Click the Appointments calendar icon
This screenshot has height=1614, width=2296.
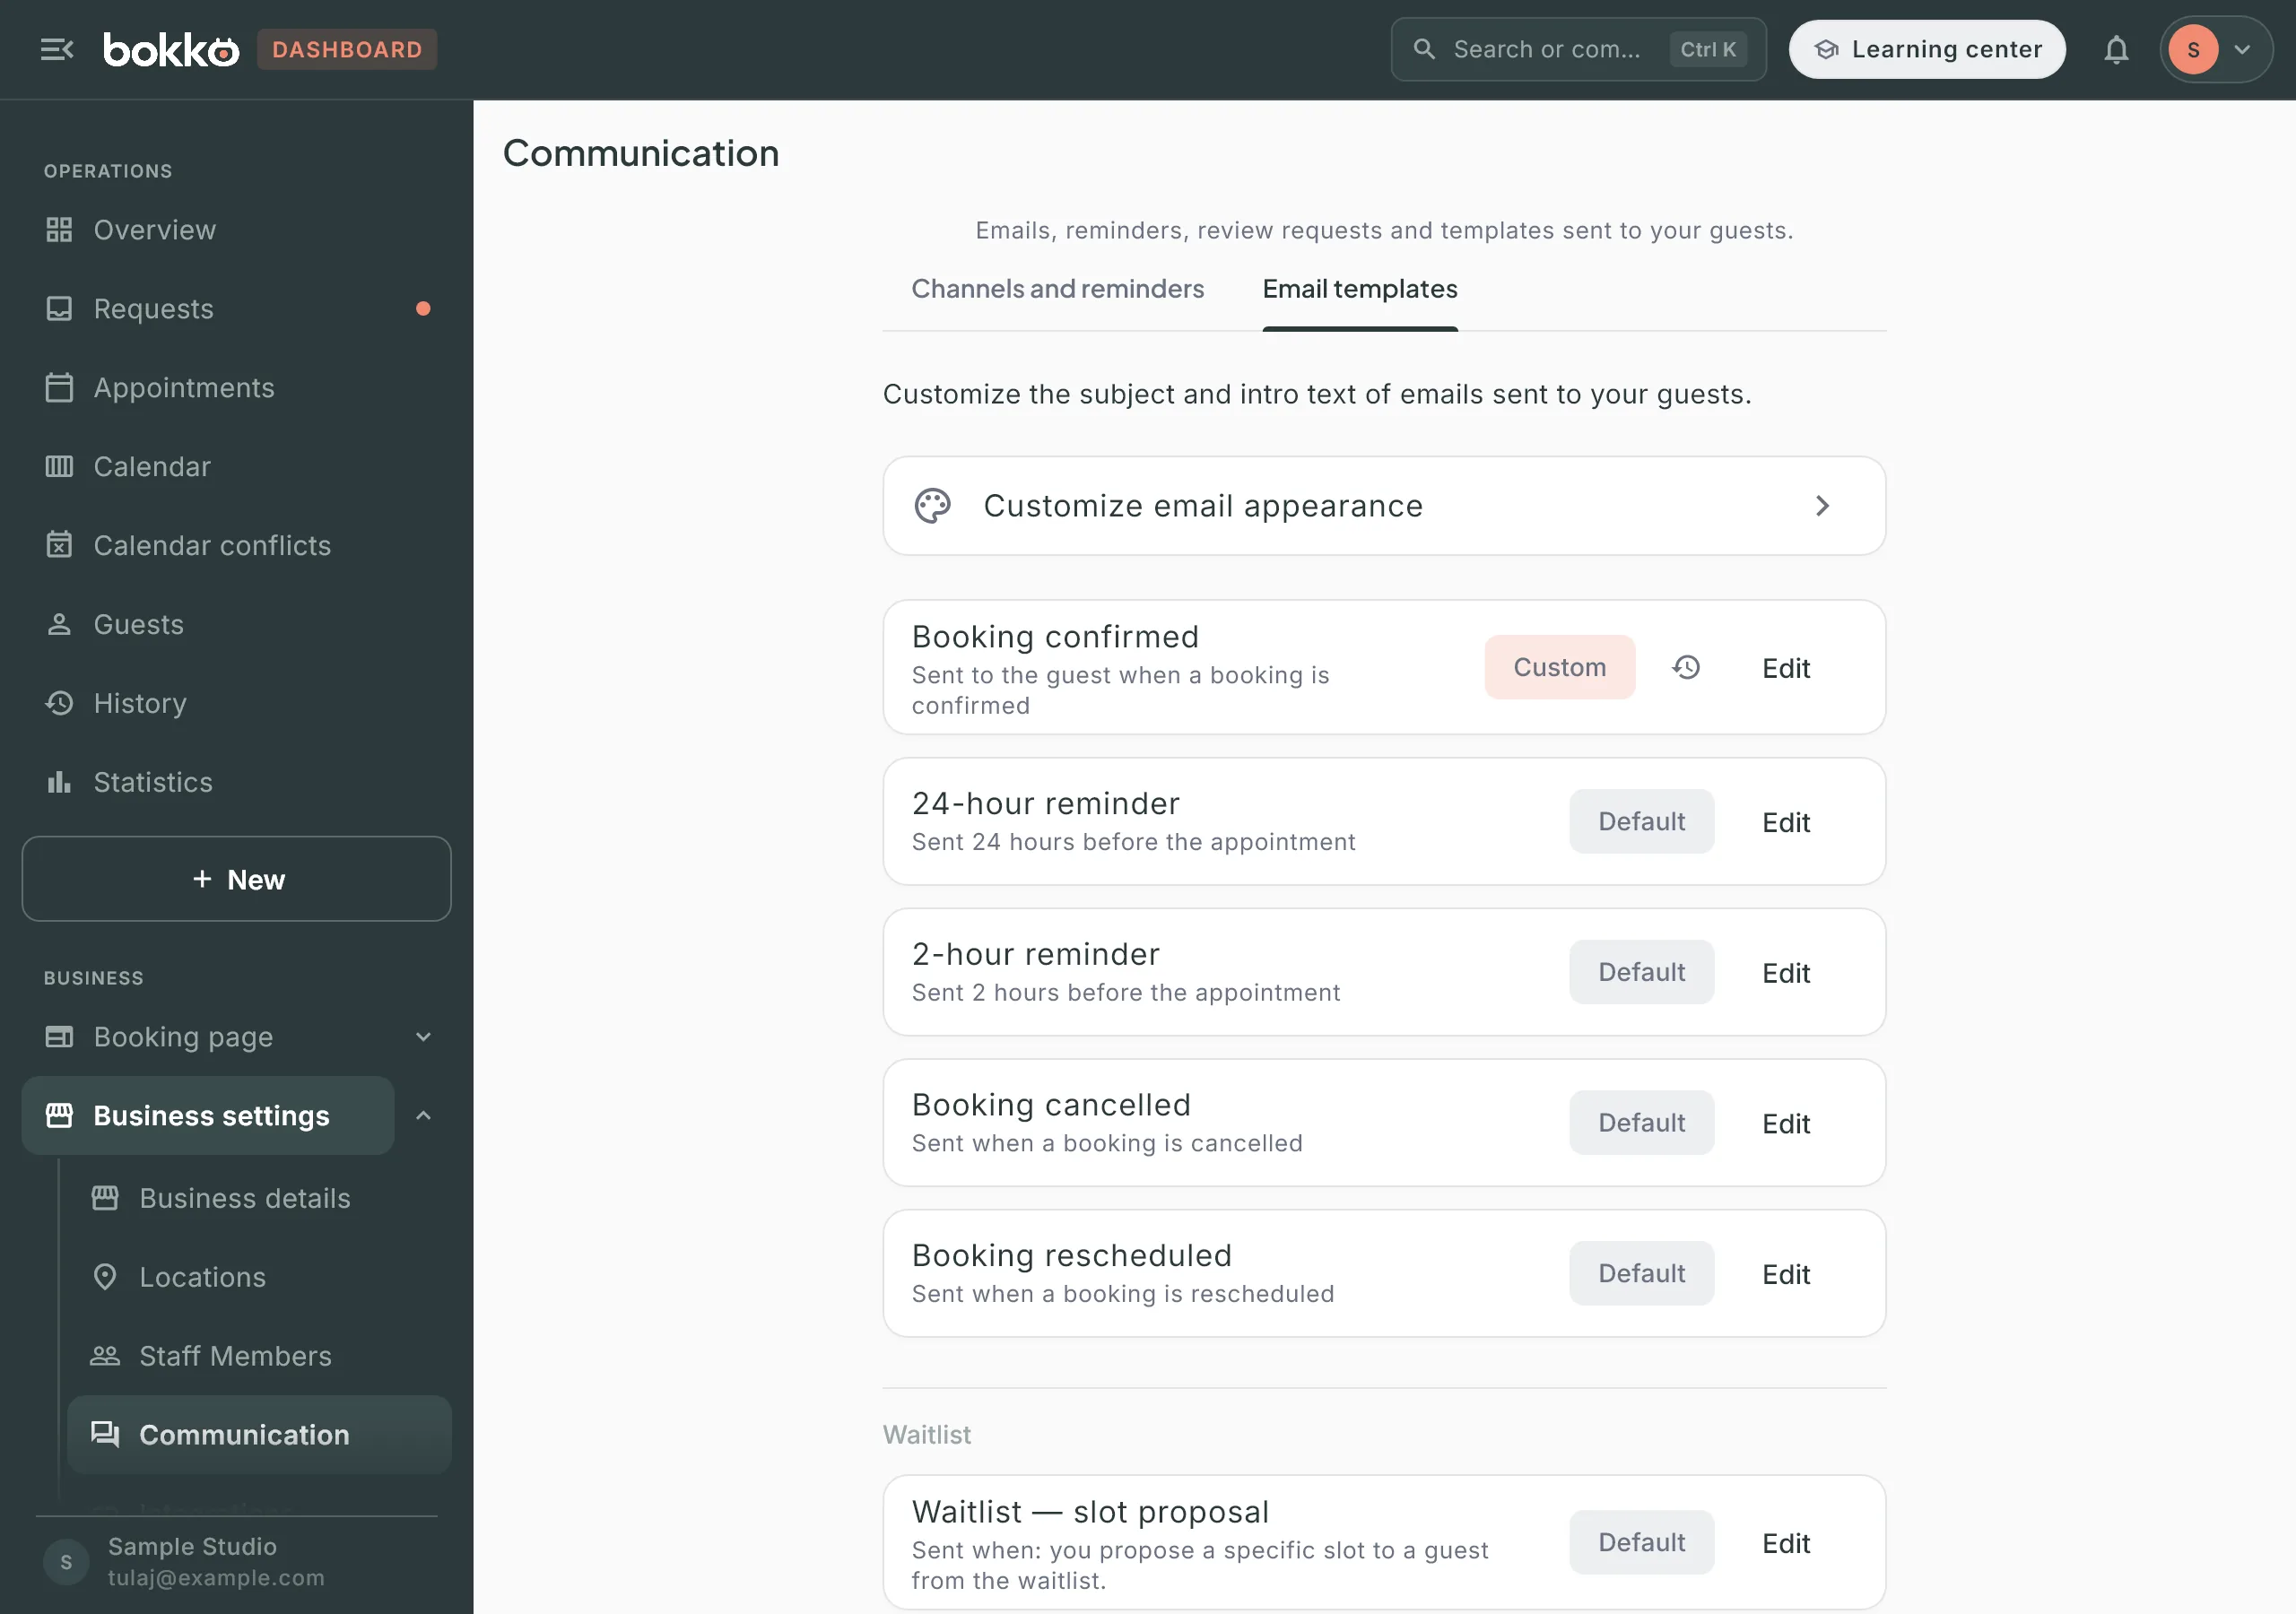click(x=59, y=388)
